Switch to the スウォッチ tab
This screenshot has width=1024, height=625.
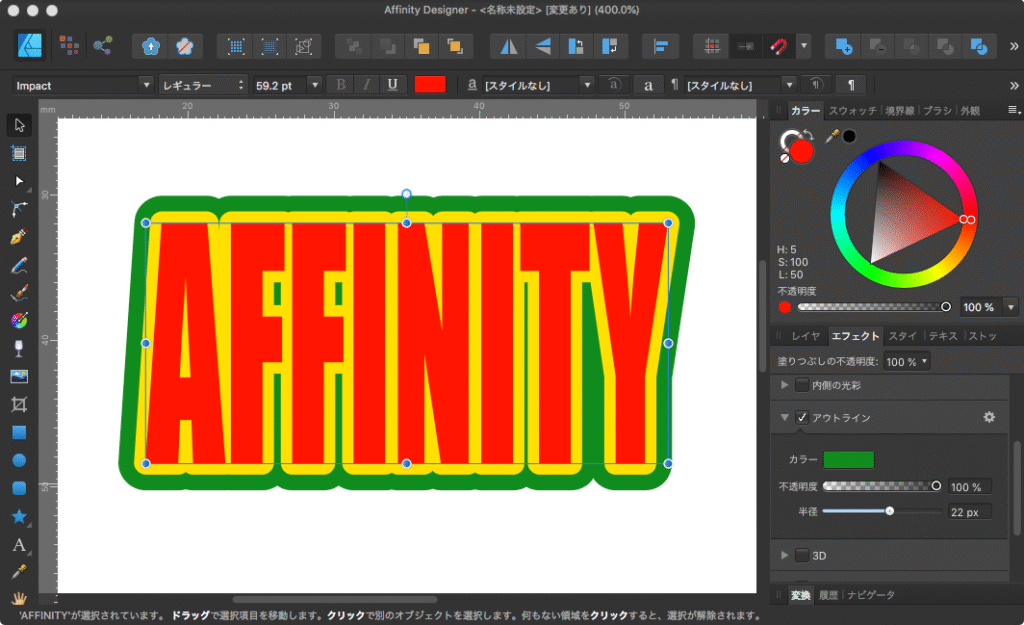pos(852,110)
